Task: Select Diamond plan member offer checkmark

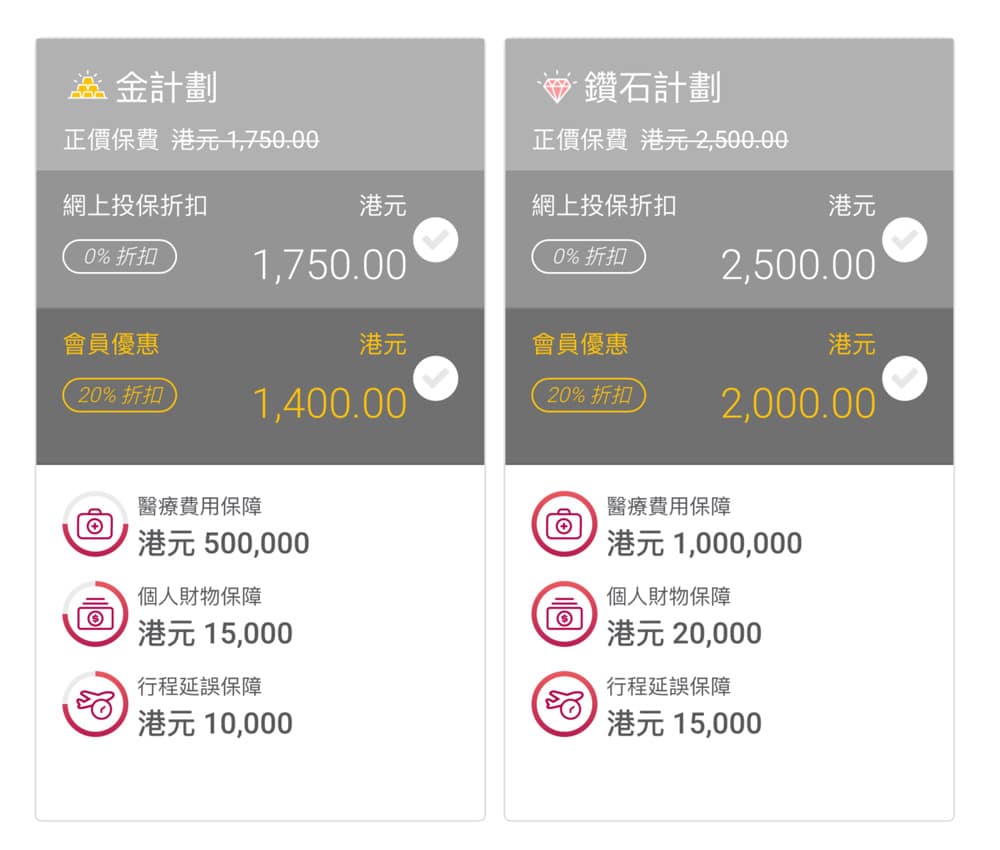Action: [905, 378]
